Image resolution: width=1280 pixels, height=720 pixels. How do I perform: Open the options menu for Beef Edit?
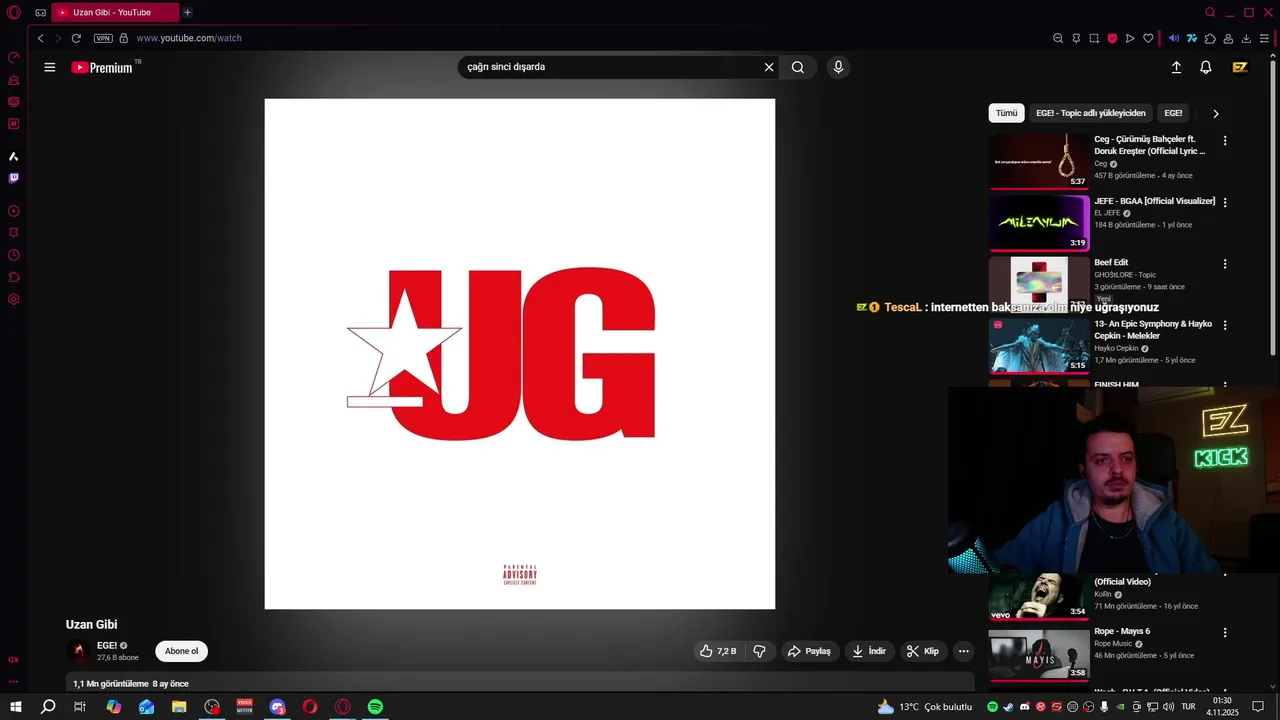pyautogui.click(x=1225, y=264)
